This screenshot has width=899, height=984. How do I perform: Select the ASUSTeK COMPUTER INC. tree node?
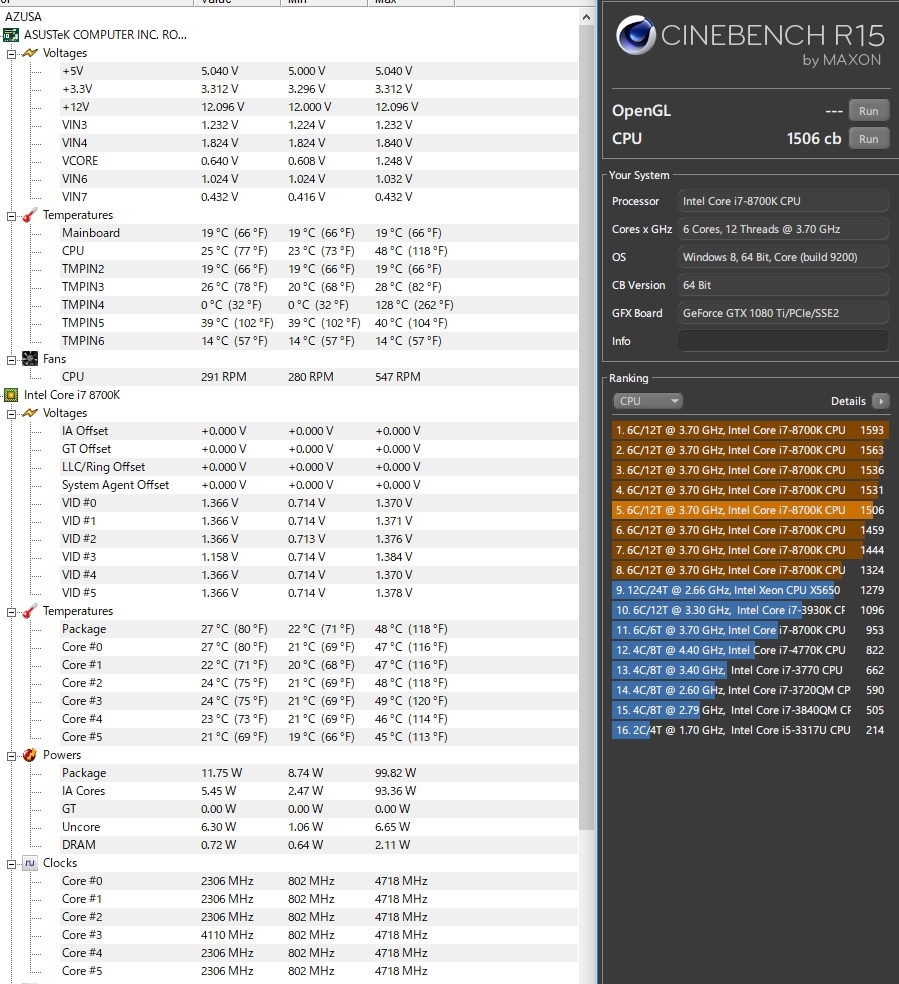point(105,35)
